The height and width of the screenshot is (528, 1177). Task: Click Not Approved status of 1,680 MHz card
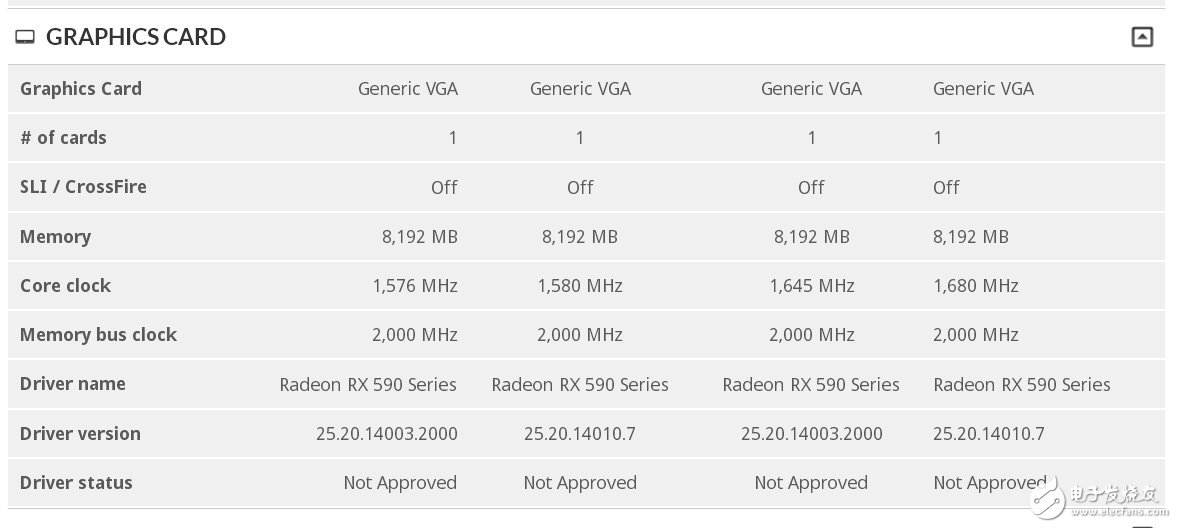(x=989, y=483)
